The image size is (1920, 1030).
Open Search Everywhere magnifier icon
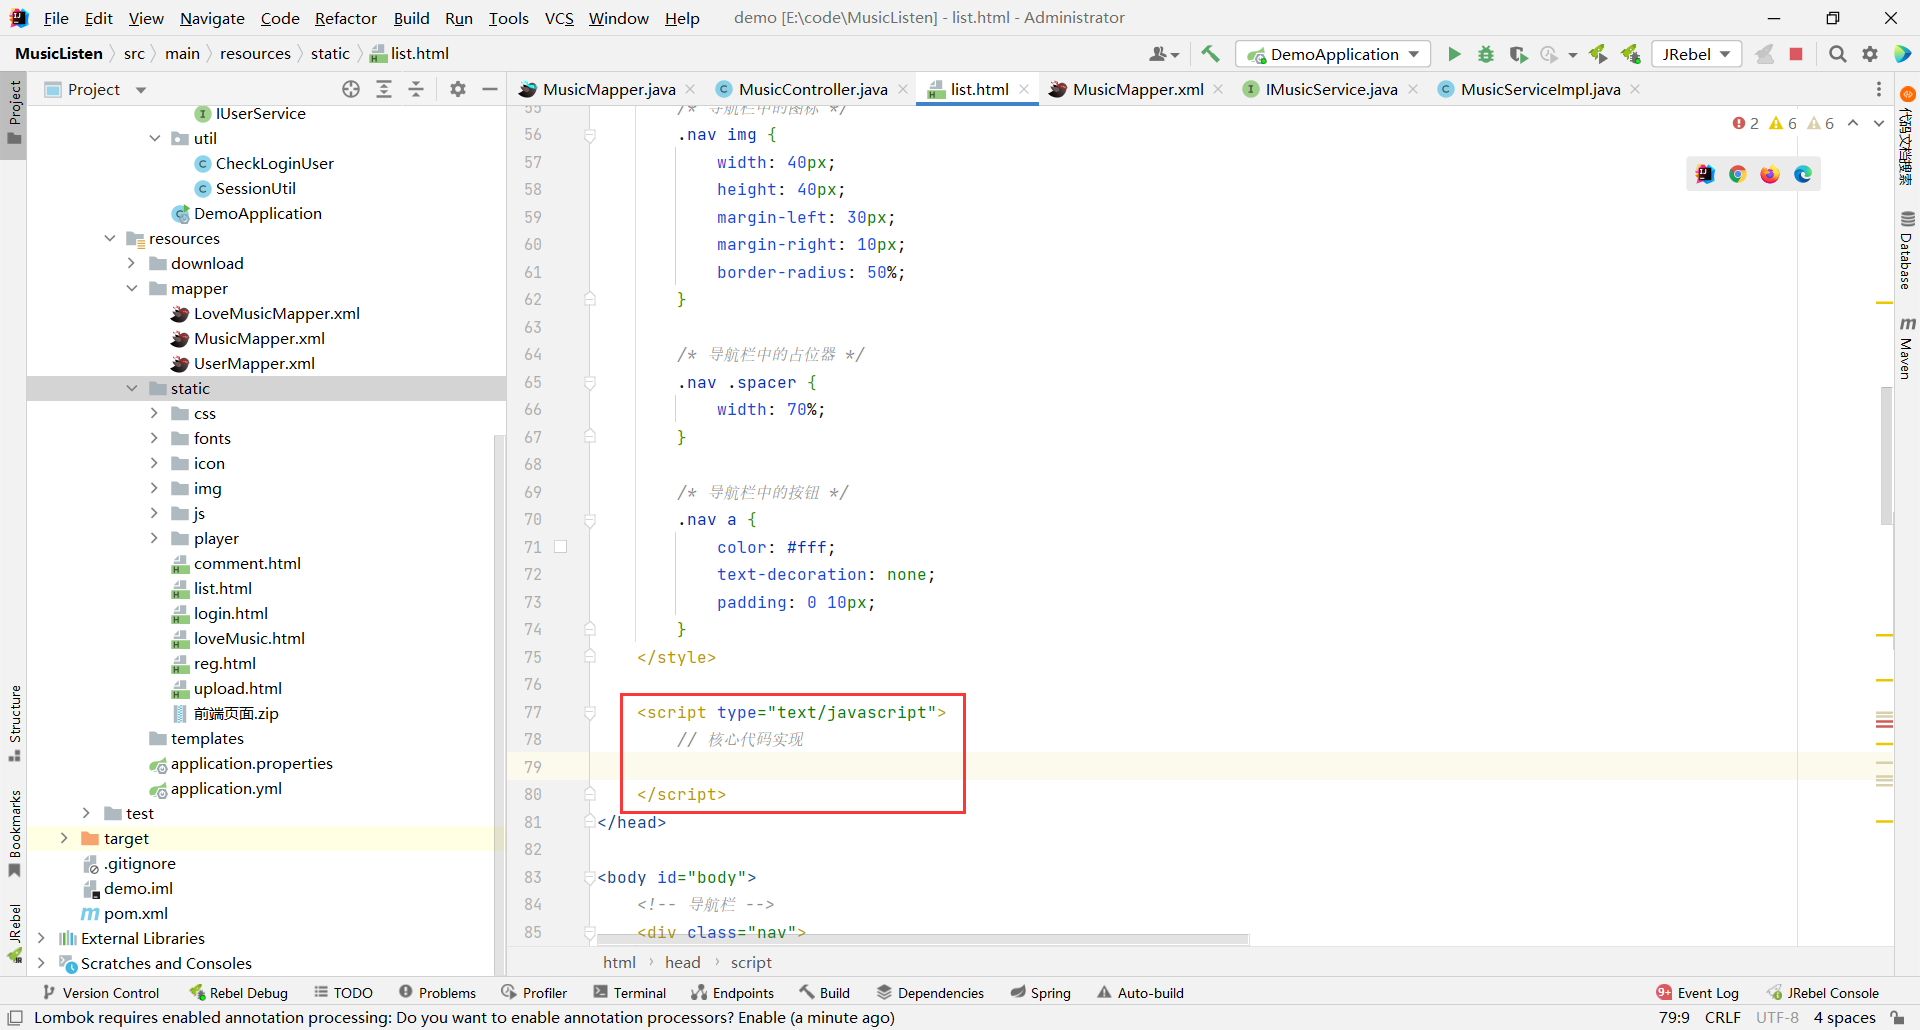[x=1837, y=54]
